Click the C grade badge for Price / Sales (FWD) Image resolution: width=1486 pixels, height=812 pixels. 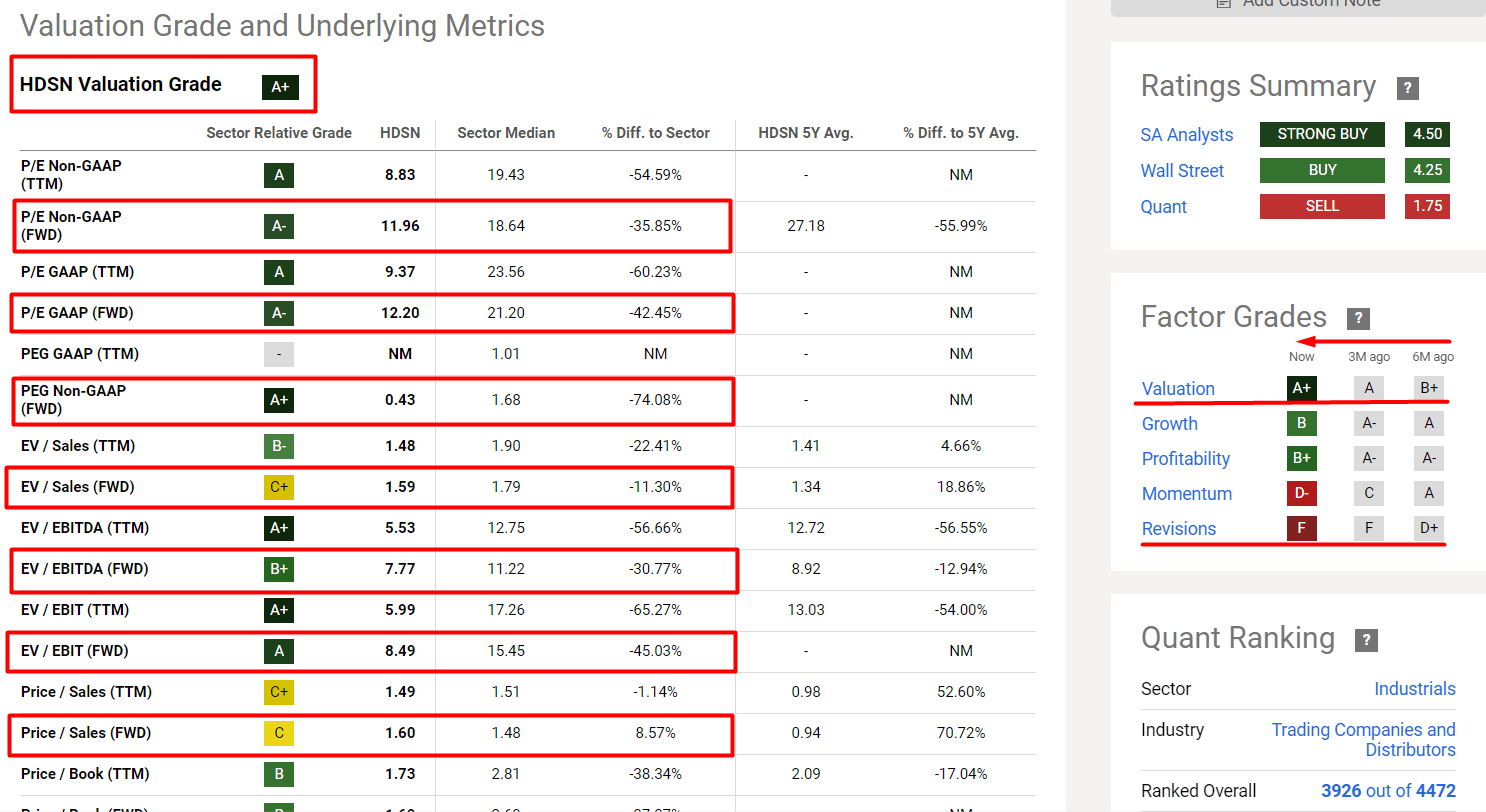[x=279, y=733]
